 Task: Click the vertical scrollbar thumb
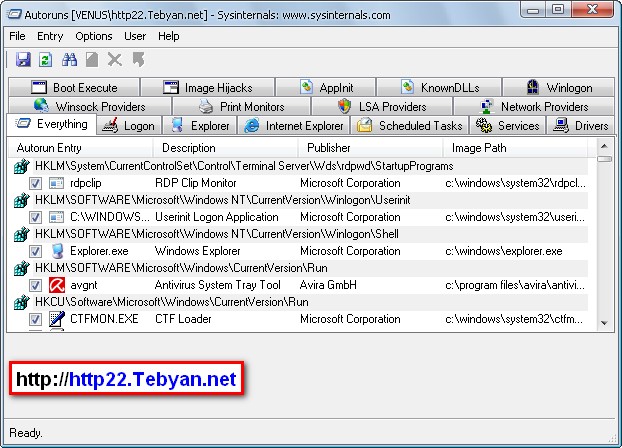tap(604, 159)
